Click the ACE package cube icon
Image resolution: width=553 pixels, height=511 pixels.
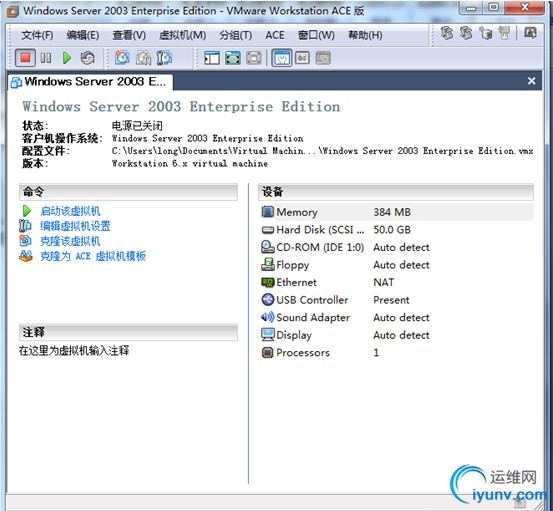[x=486, y=33]
